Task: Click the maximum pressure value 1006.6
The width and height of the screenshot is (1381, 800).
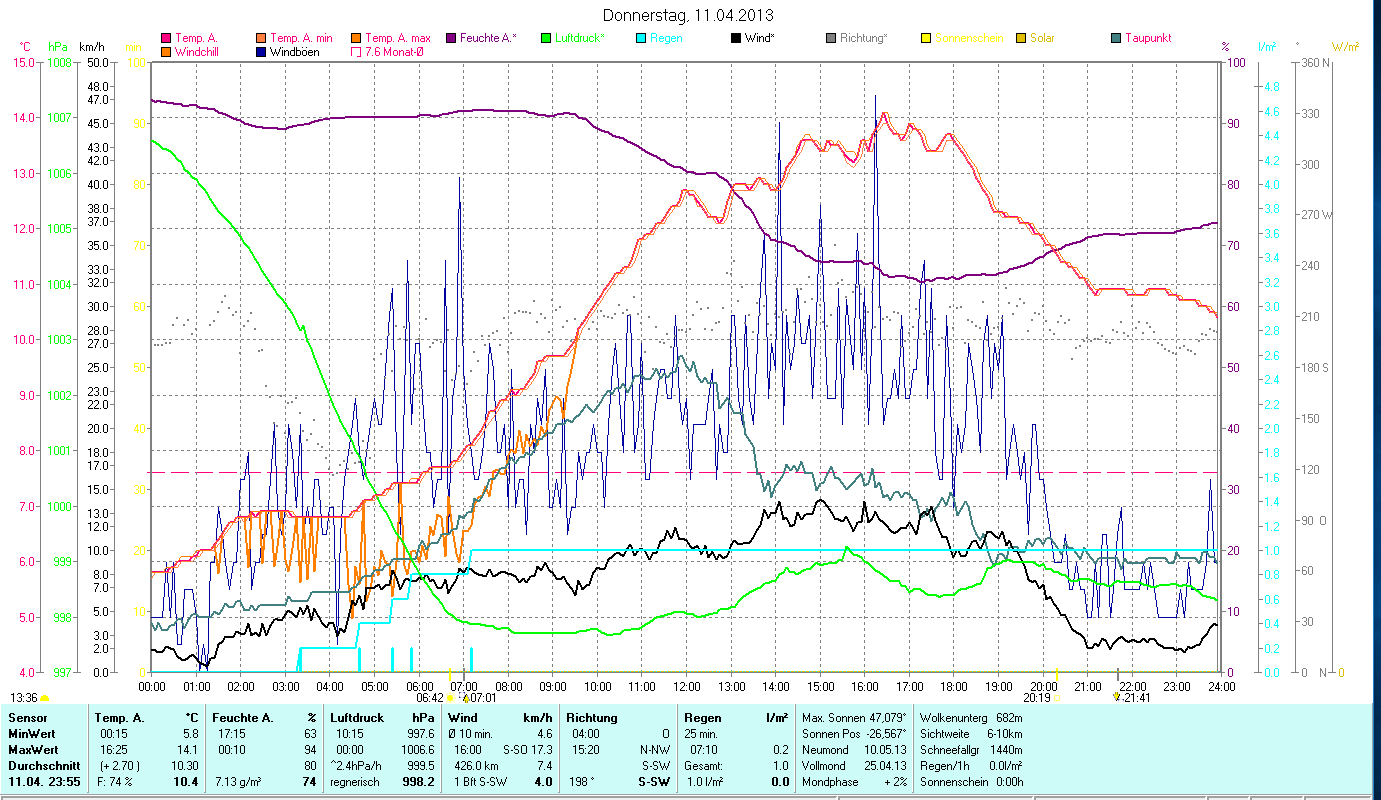Action: (x=418, y=749)
